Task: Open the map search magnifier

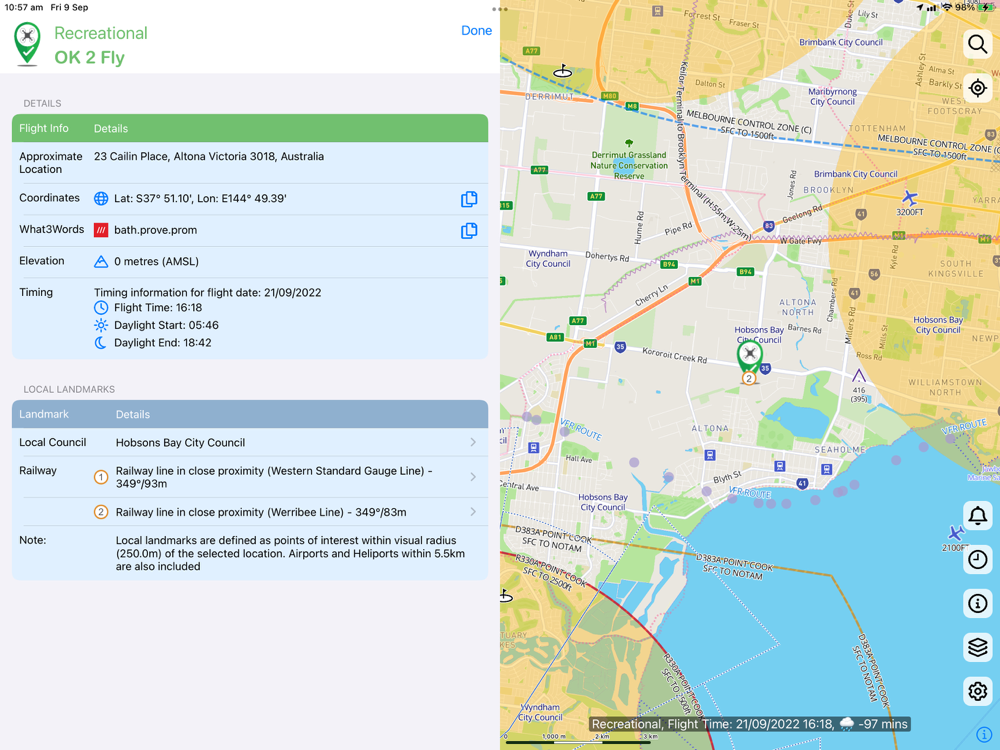Action: tap(977, 44)
